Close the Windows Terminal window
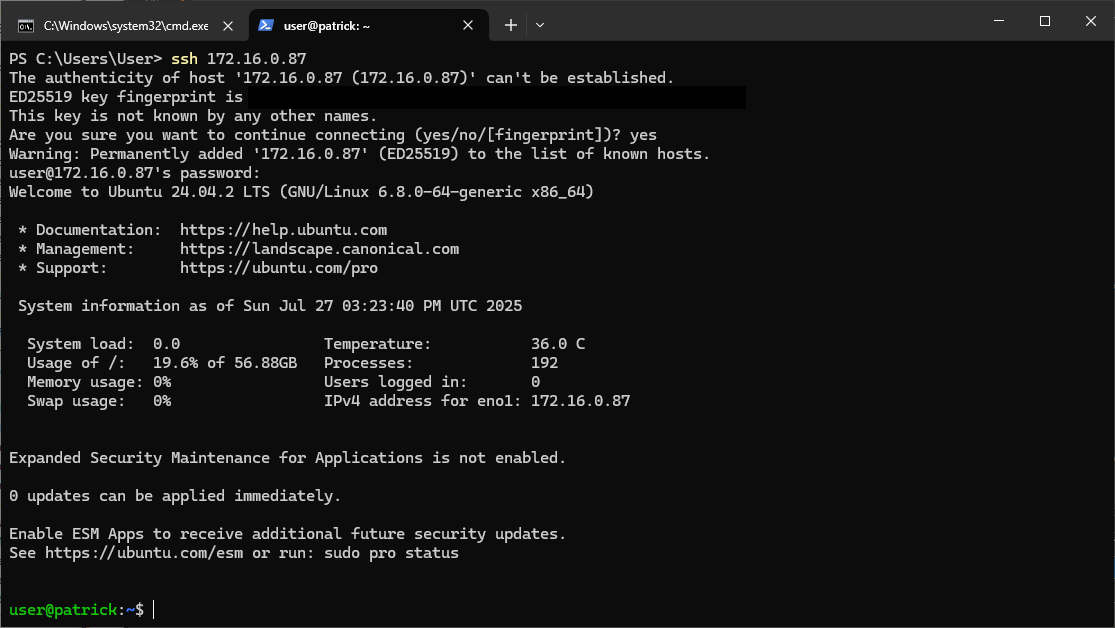The height and width of the screenshot is (628, 1115). [x=1090, y=21]
